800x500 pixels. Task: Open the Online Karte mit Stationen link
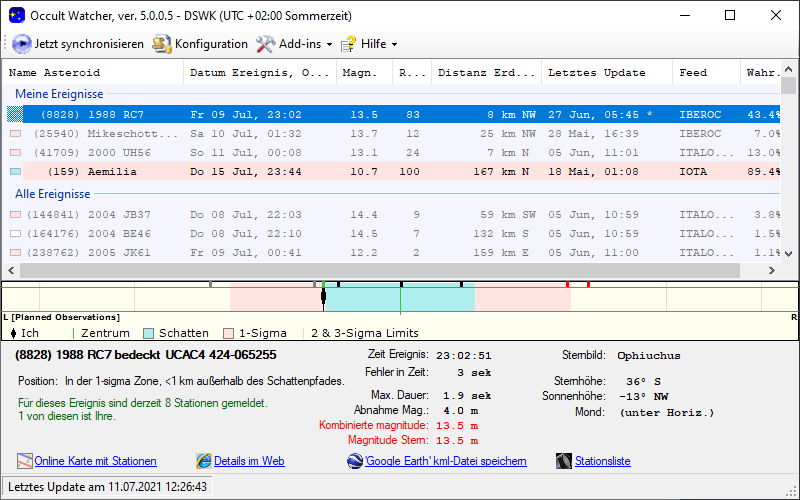(95, 461)
